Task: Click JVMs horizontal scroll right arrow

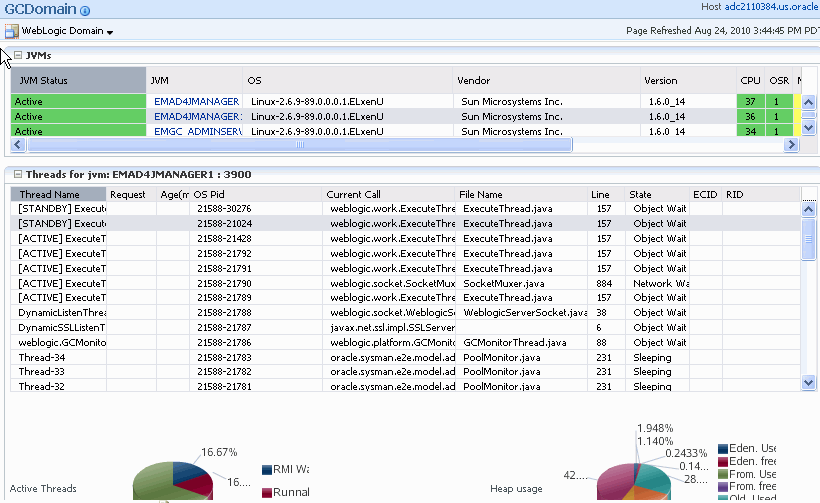Action: point(791,144)
